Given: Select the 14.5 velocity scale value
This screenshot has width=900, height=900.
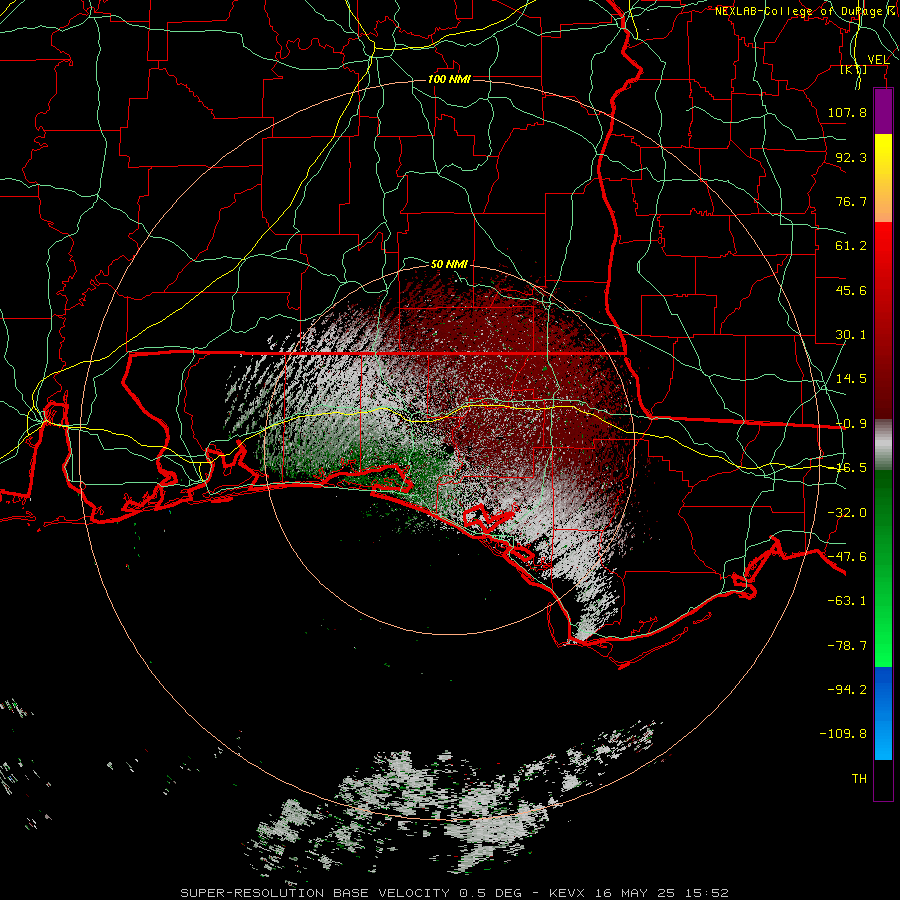Looking at the screenshot, I should (x=851, y=379).
